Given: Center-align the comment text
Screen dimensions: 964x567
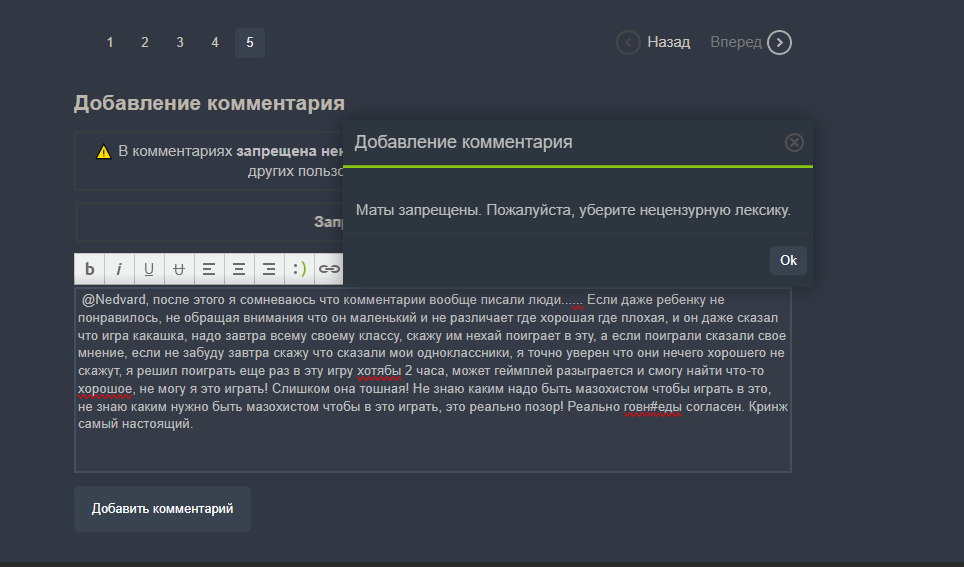Looking at the screenshot, I should coord(239,268).
